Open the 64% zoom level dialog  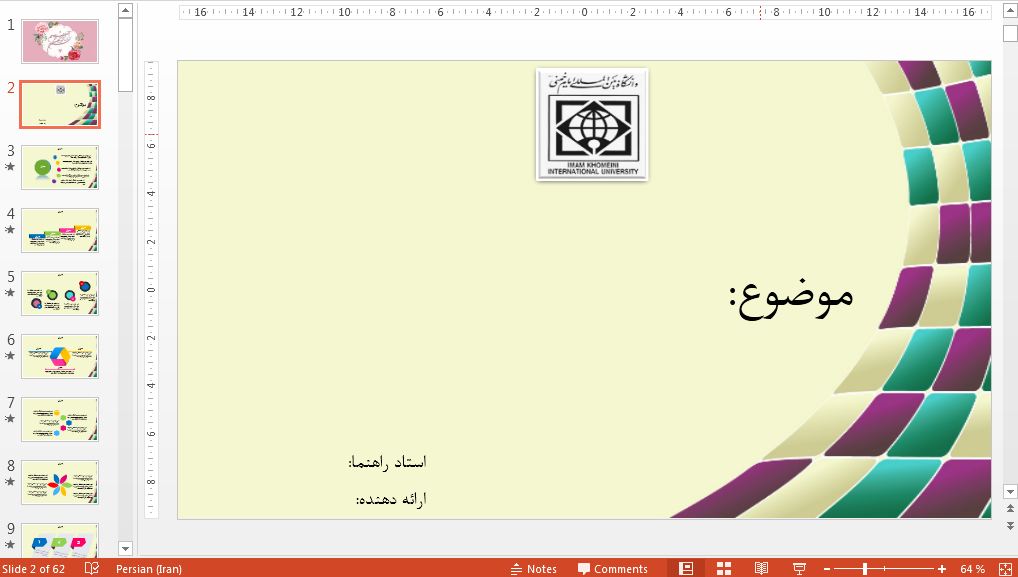(972, 568)
